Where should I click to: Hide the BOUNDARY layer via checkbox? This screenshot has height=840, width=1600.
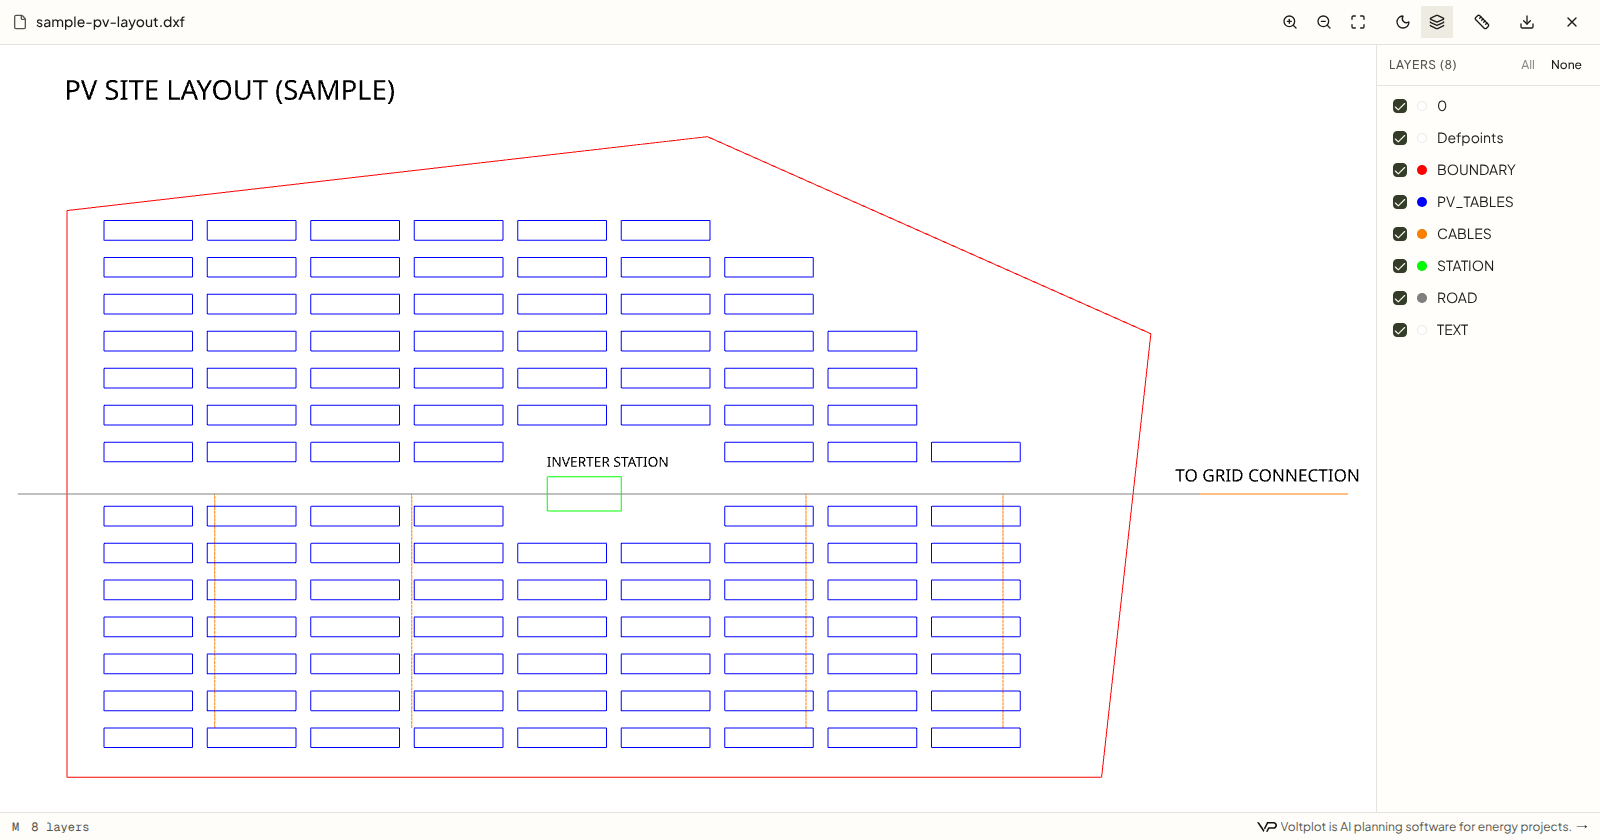click(1400, 170)
